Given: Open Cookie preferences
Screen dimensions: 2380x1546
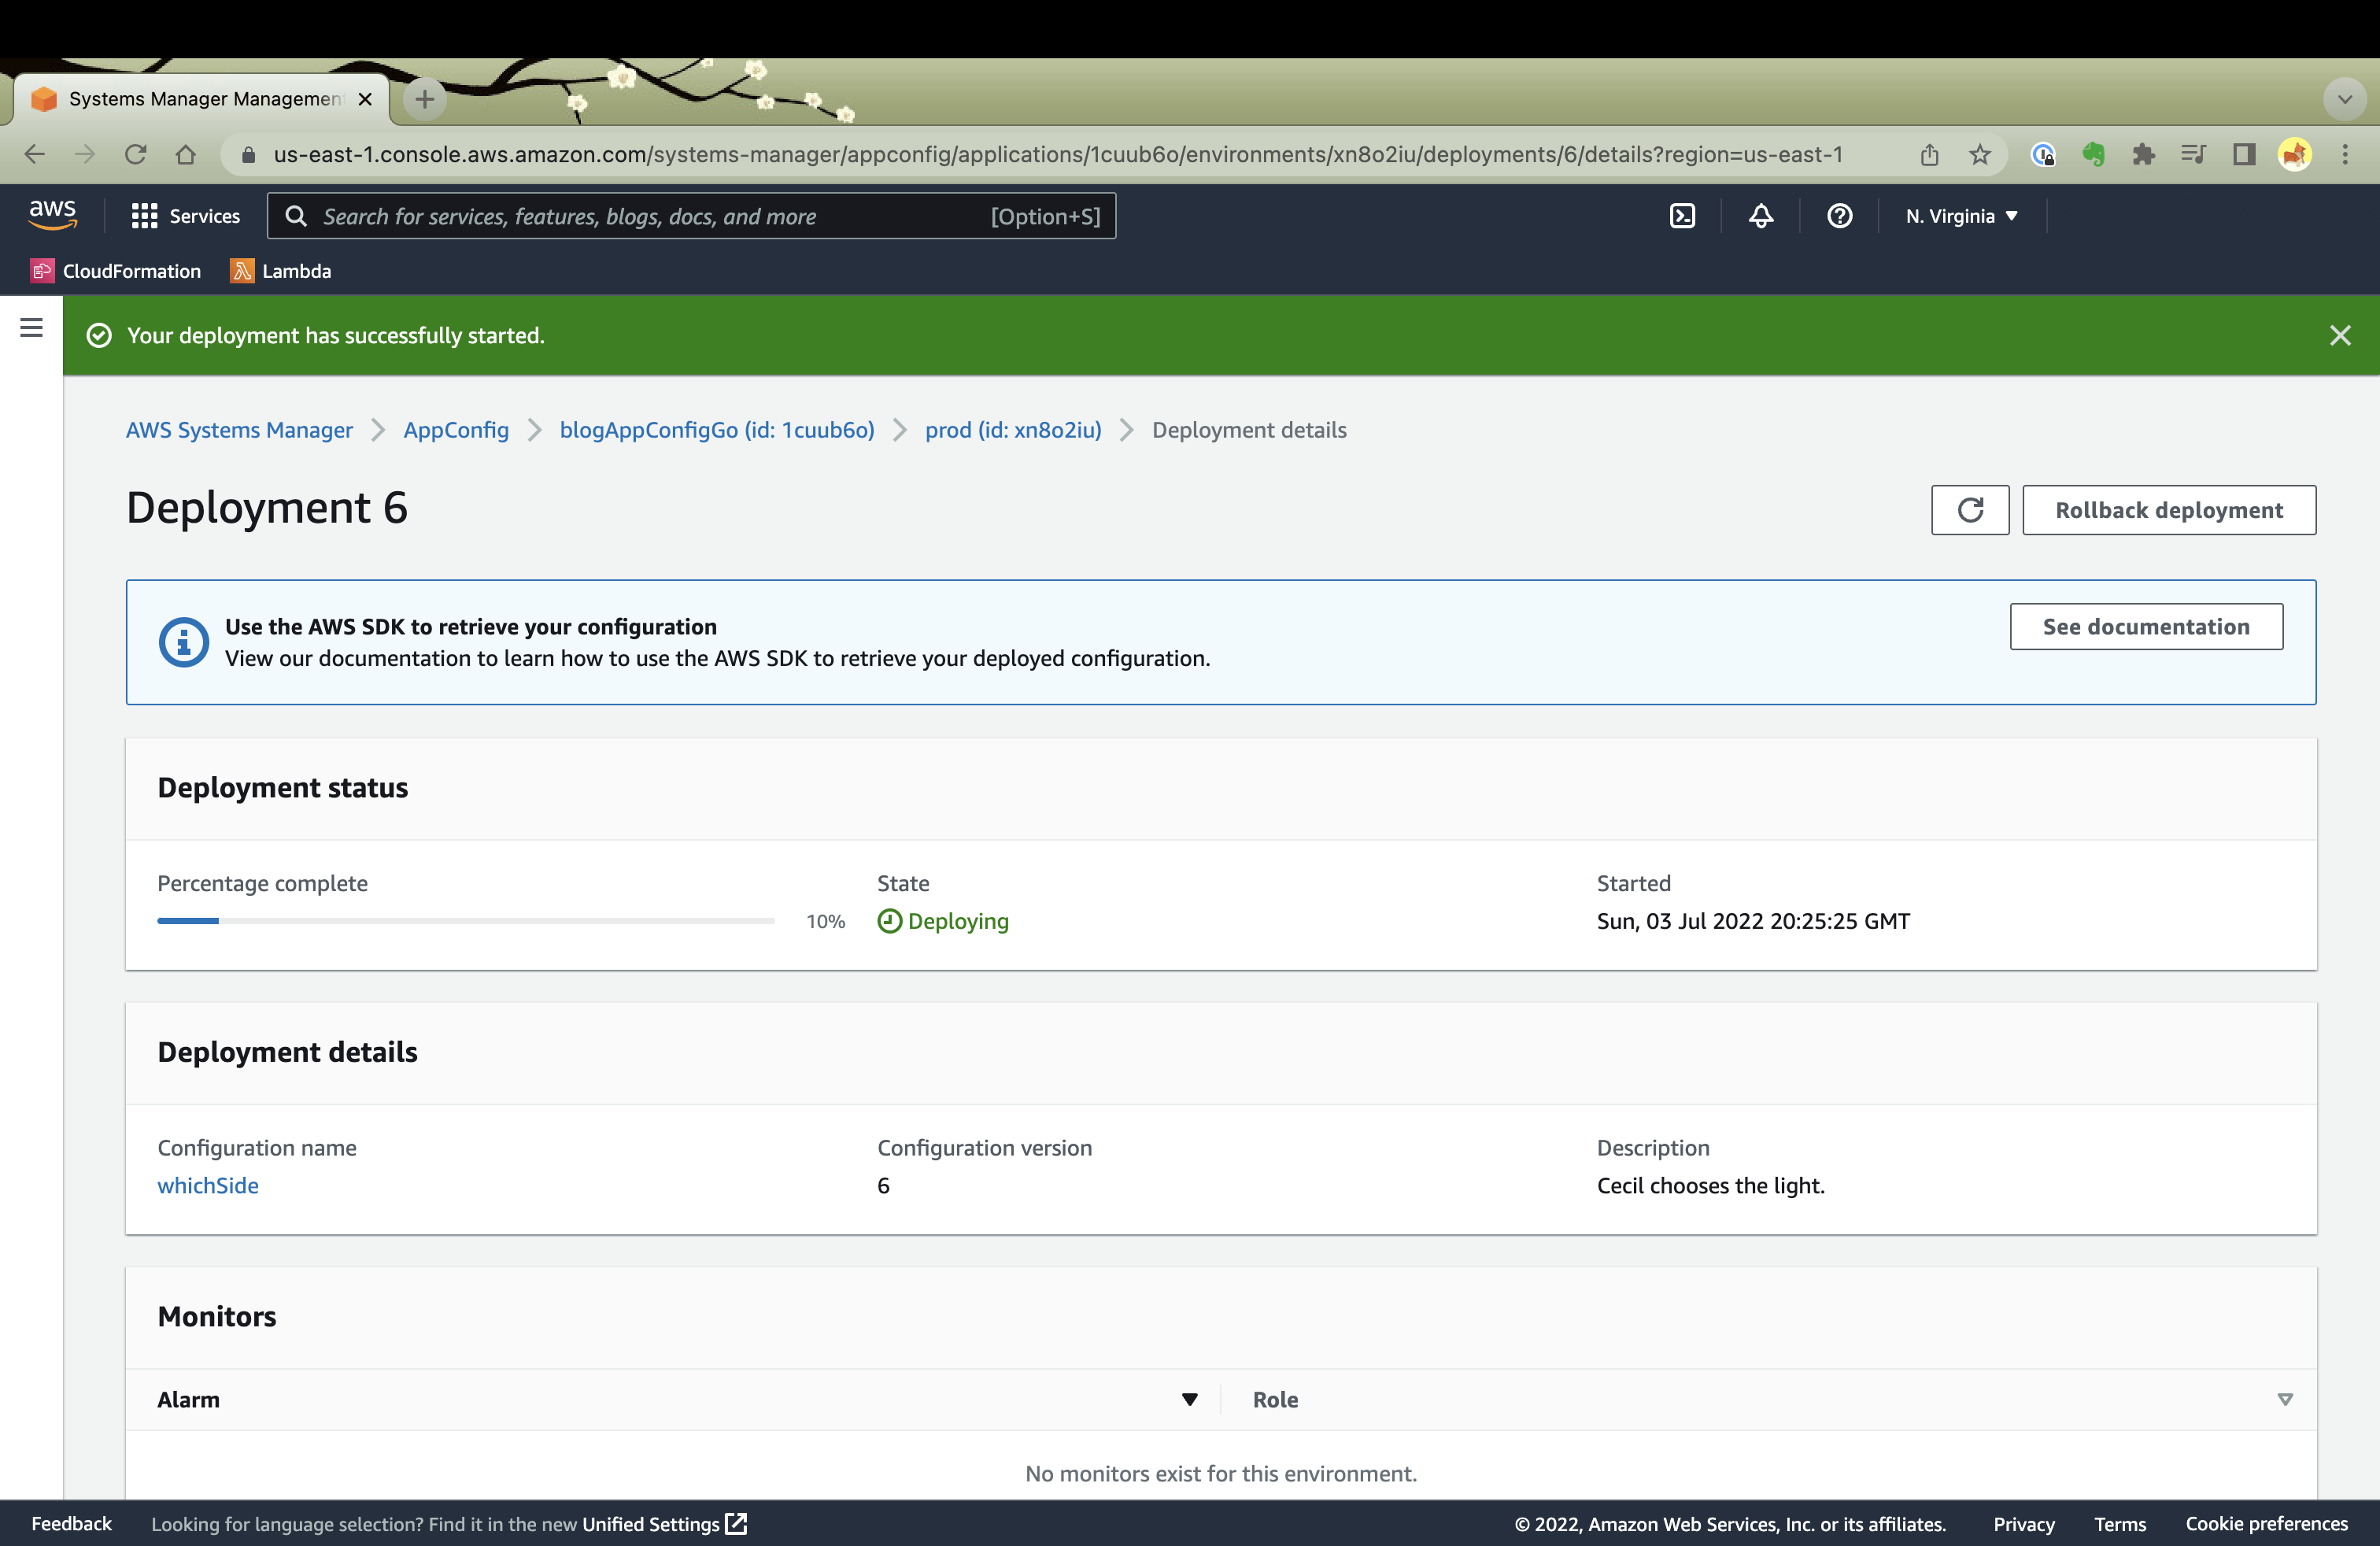Looking at the screenshot, I should (x=2265, y=1523).
